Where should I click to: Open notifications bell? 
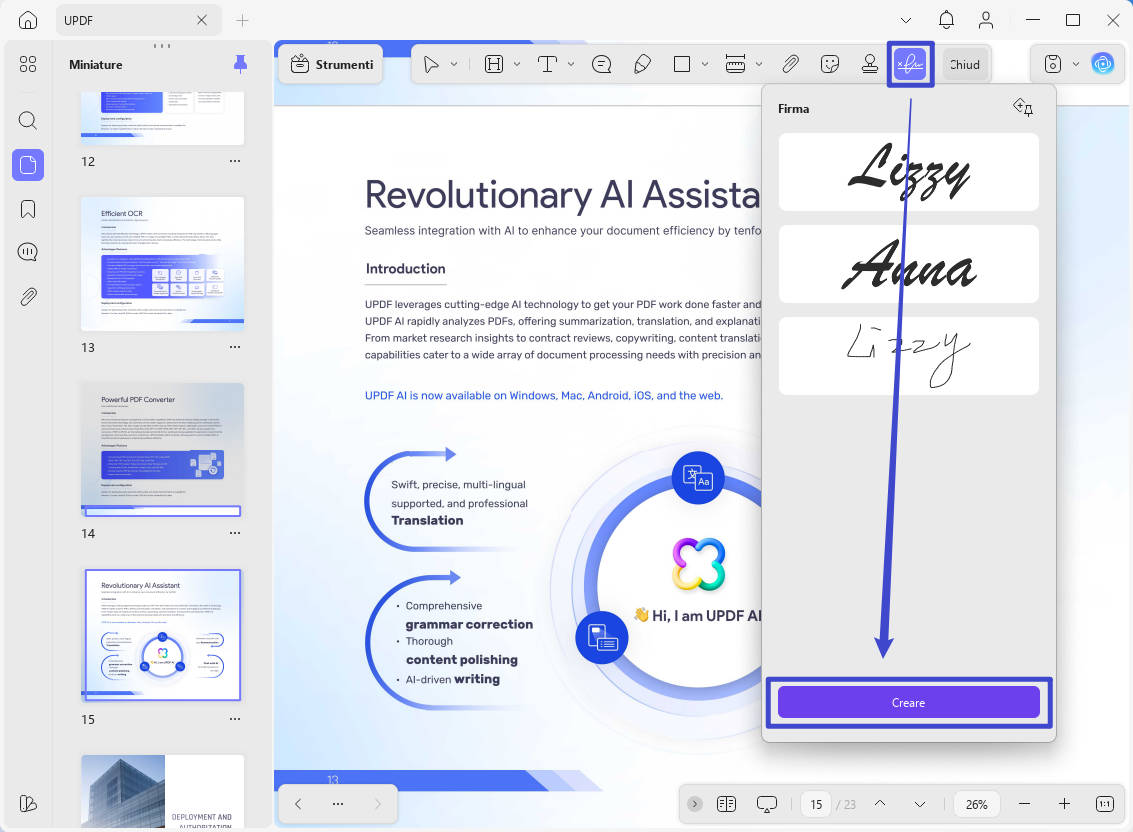[x=946, y=20]
